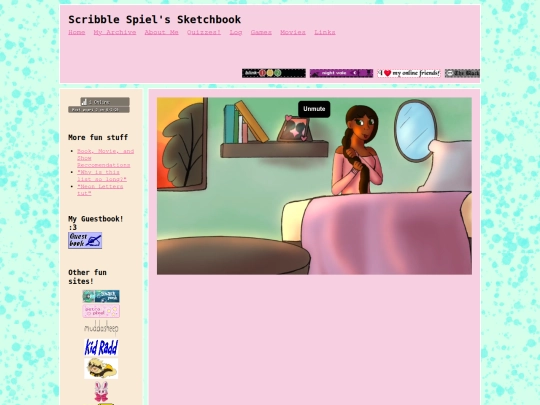Open the Quizzes! page
The width and height of the screenshot is (540, 405).
[204, 32]
